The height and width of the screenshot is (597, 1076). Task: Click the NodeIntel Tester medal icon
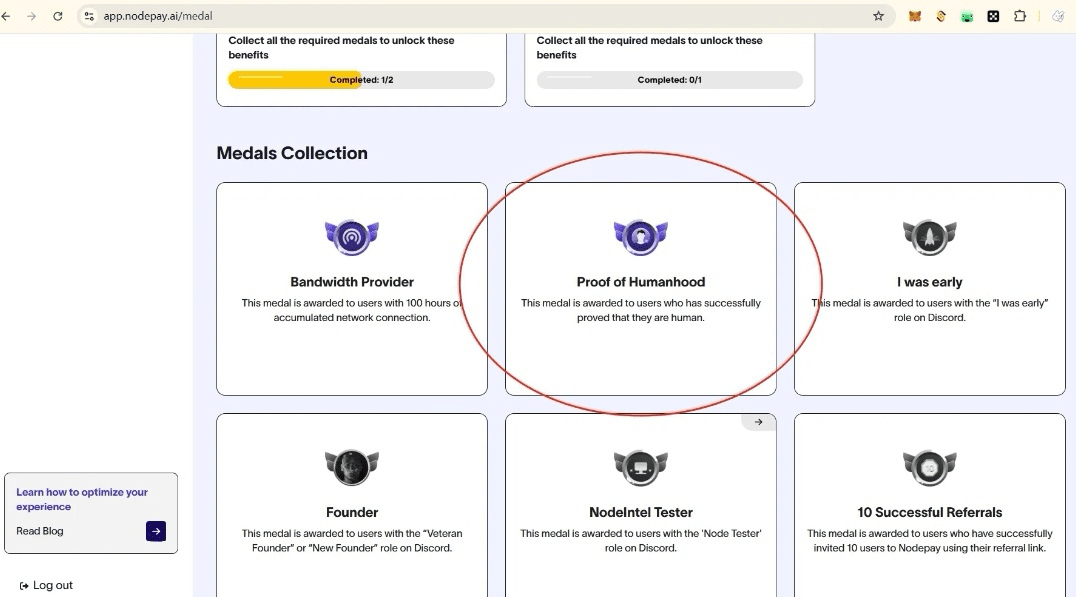click(641, 468)
